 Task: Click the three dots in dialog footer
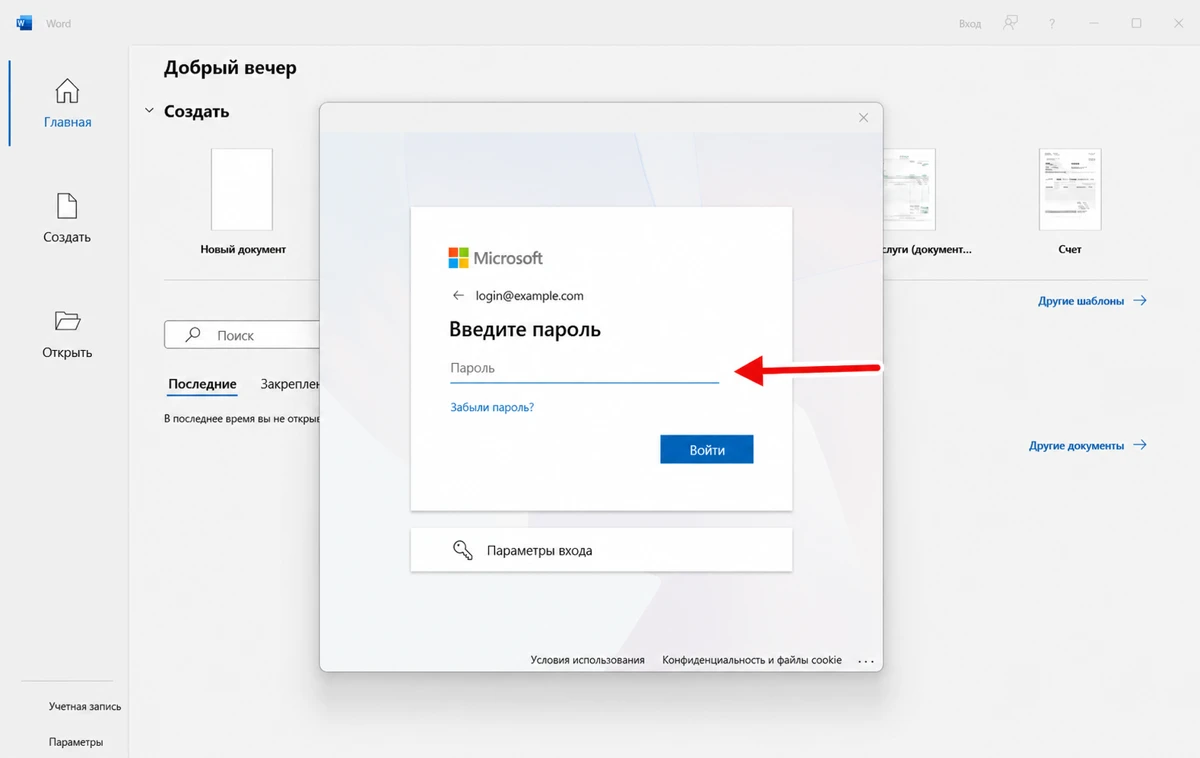[x=866, y=661]
